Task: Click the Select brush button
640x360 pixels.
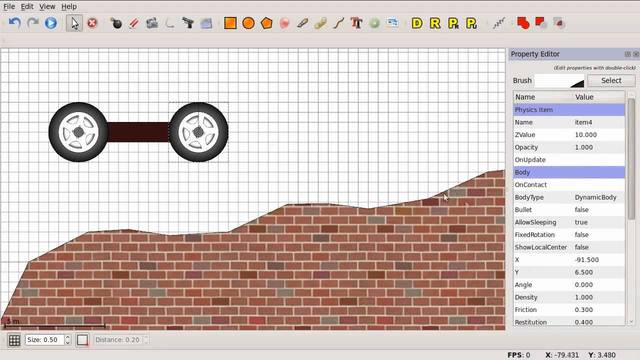Action: pyautogui.click(x=611, y=80)
